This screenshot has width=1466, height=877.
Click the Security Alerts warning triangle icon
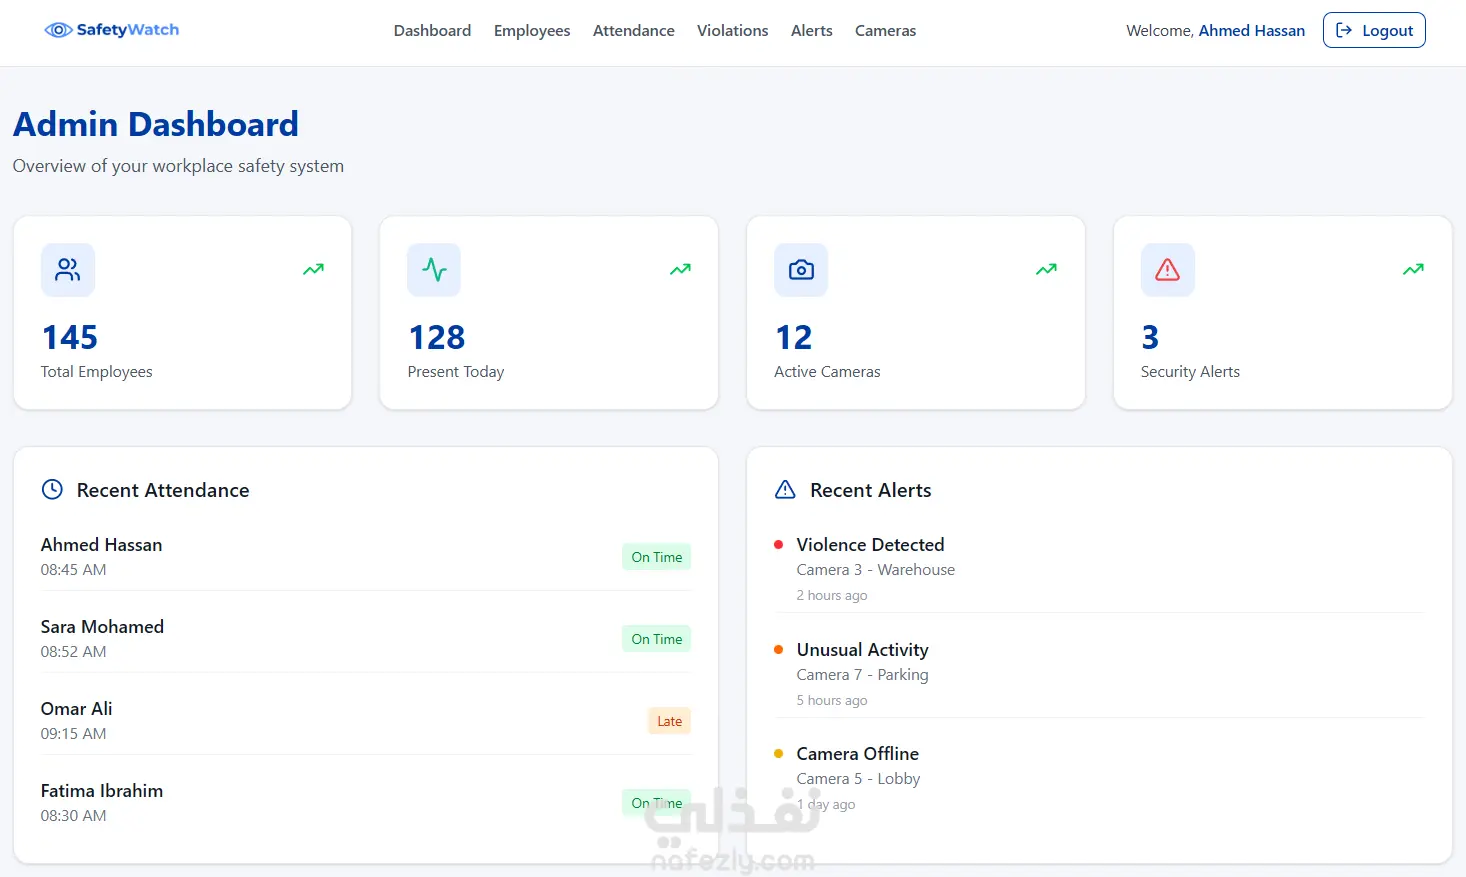point(1168,270)
